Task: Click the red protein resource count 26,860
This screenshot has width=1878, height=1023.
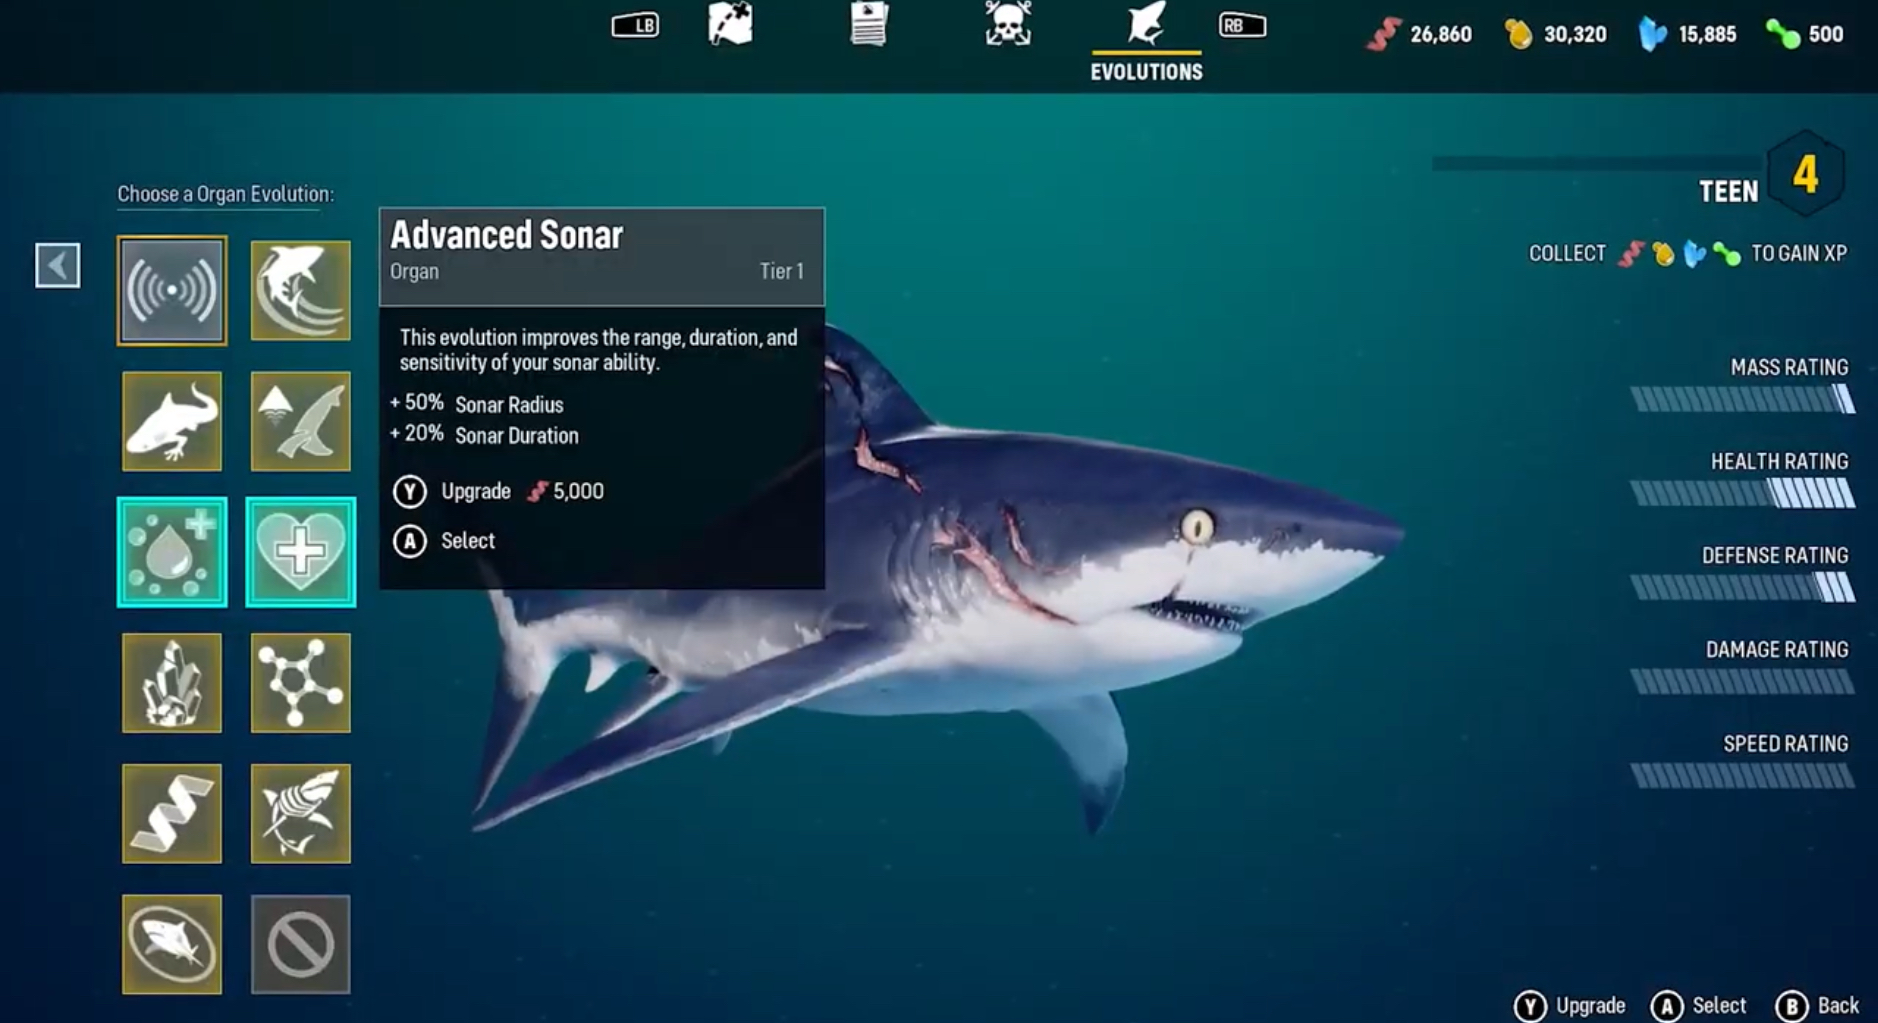Action: tap(1419, 34)
